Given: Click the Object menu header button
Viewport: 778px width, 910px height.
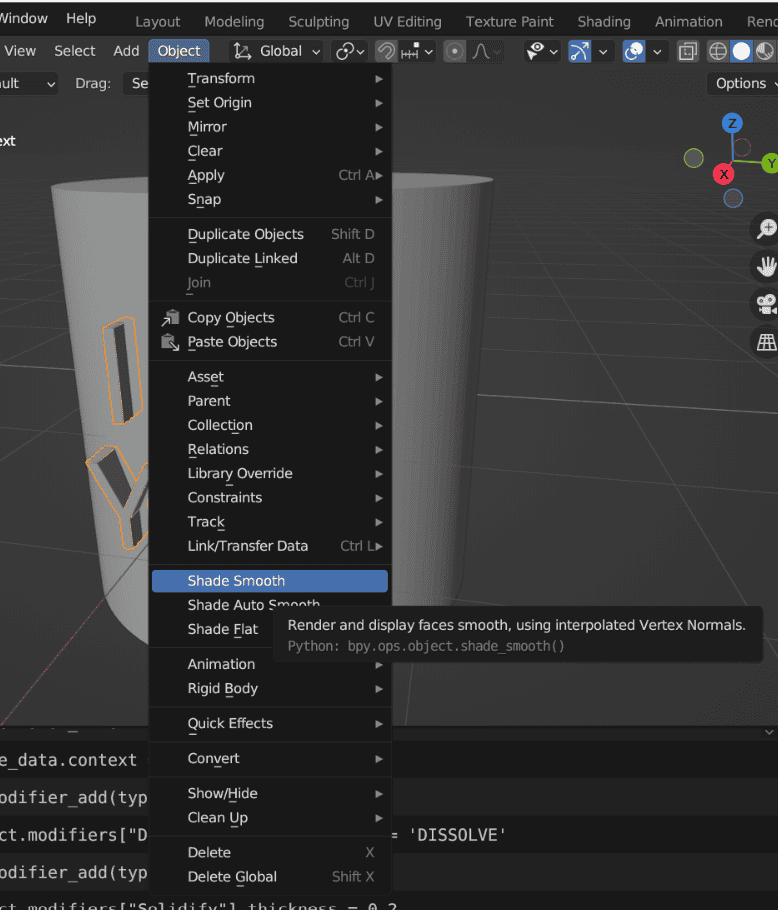Looking at the screenshot, I should pos(179,51).
